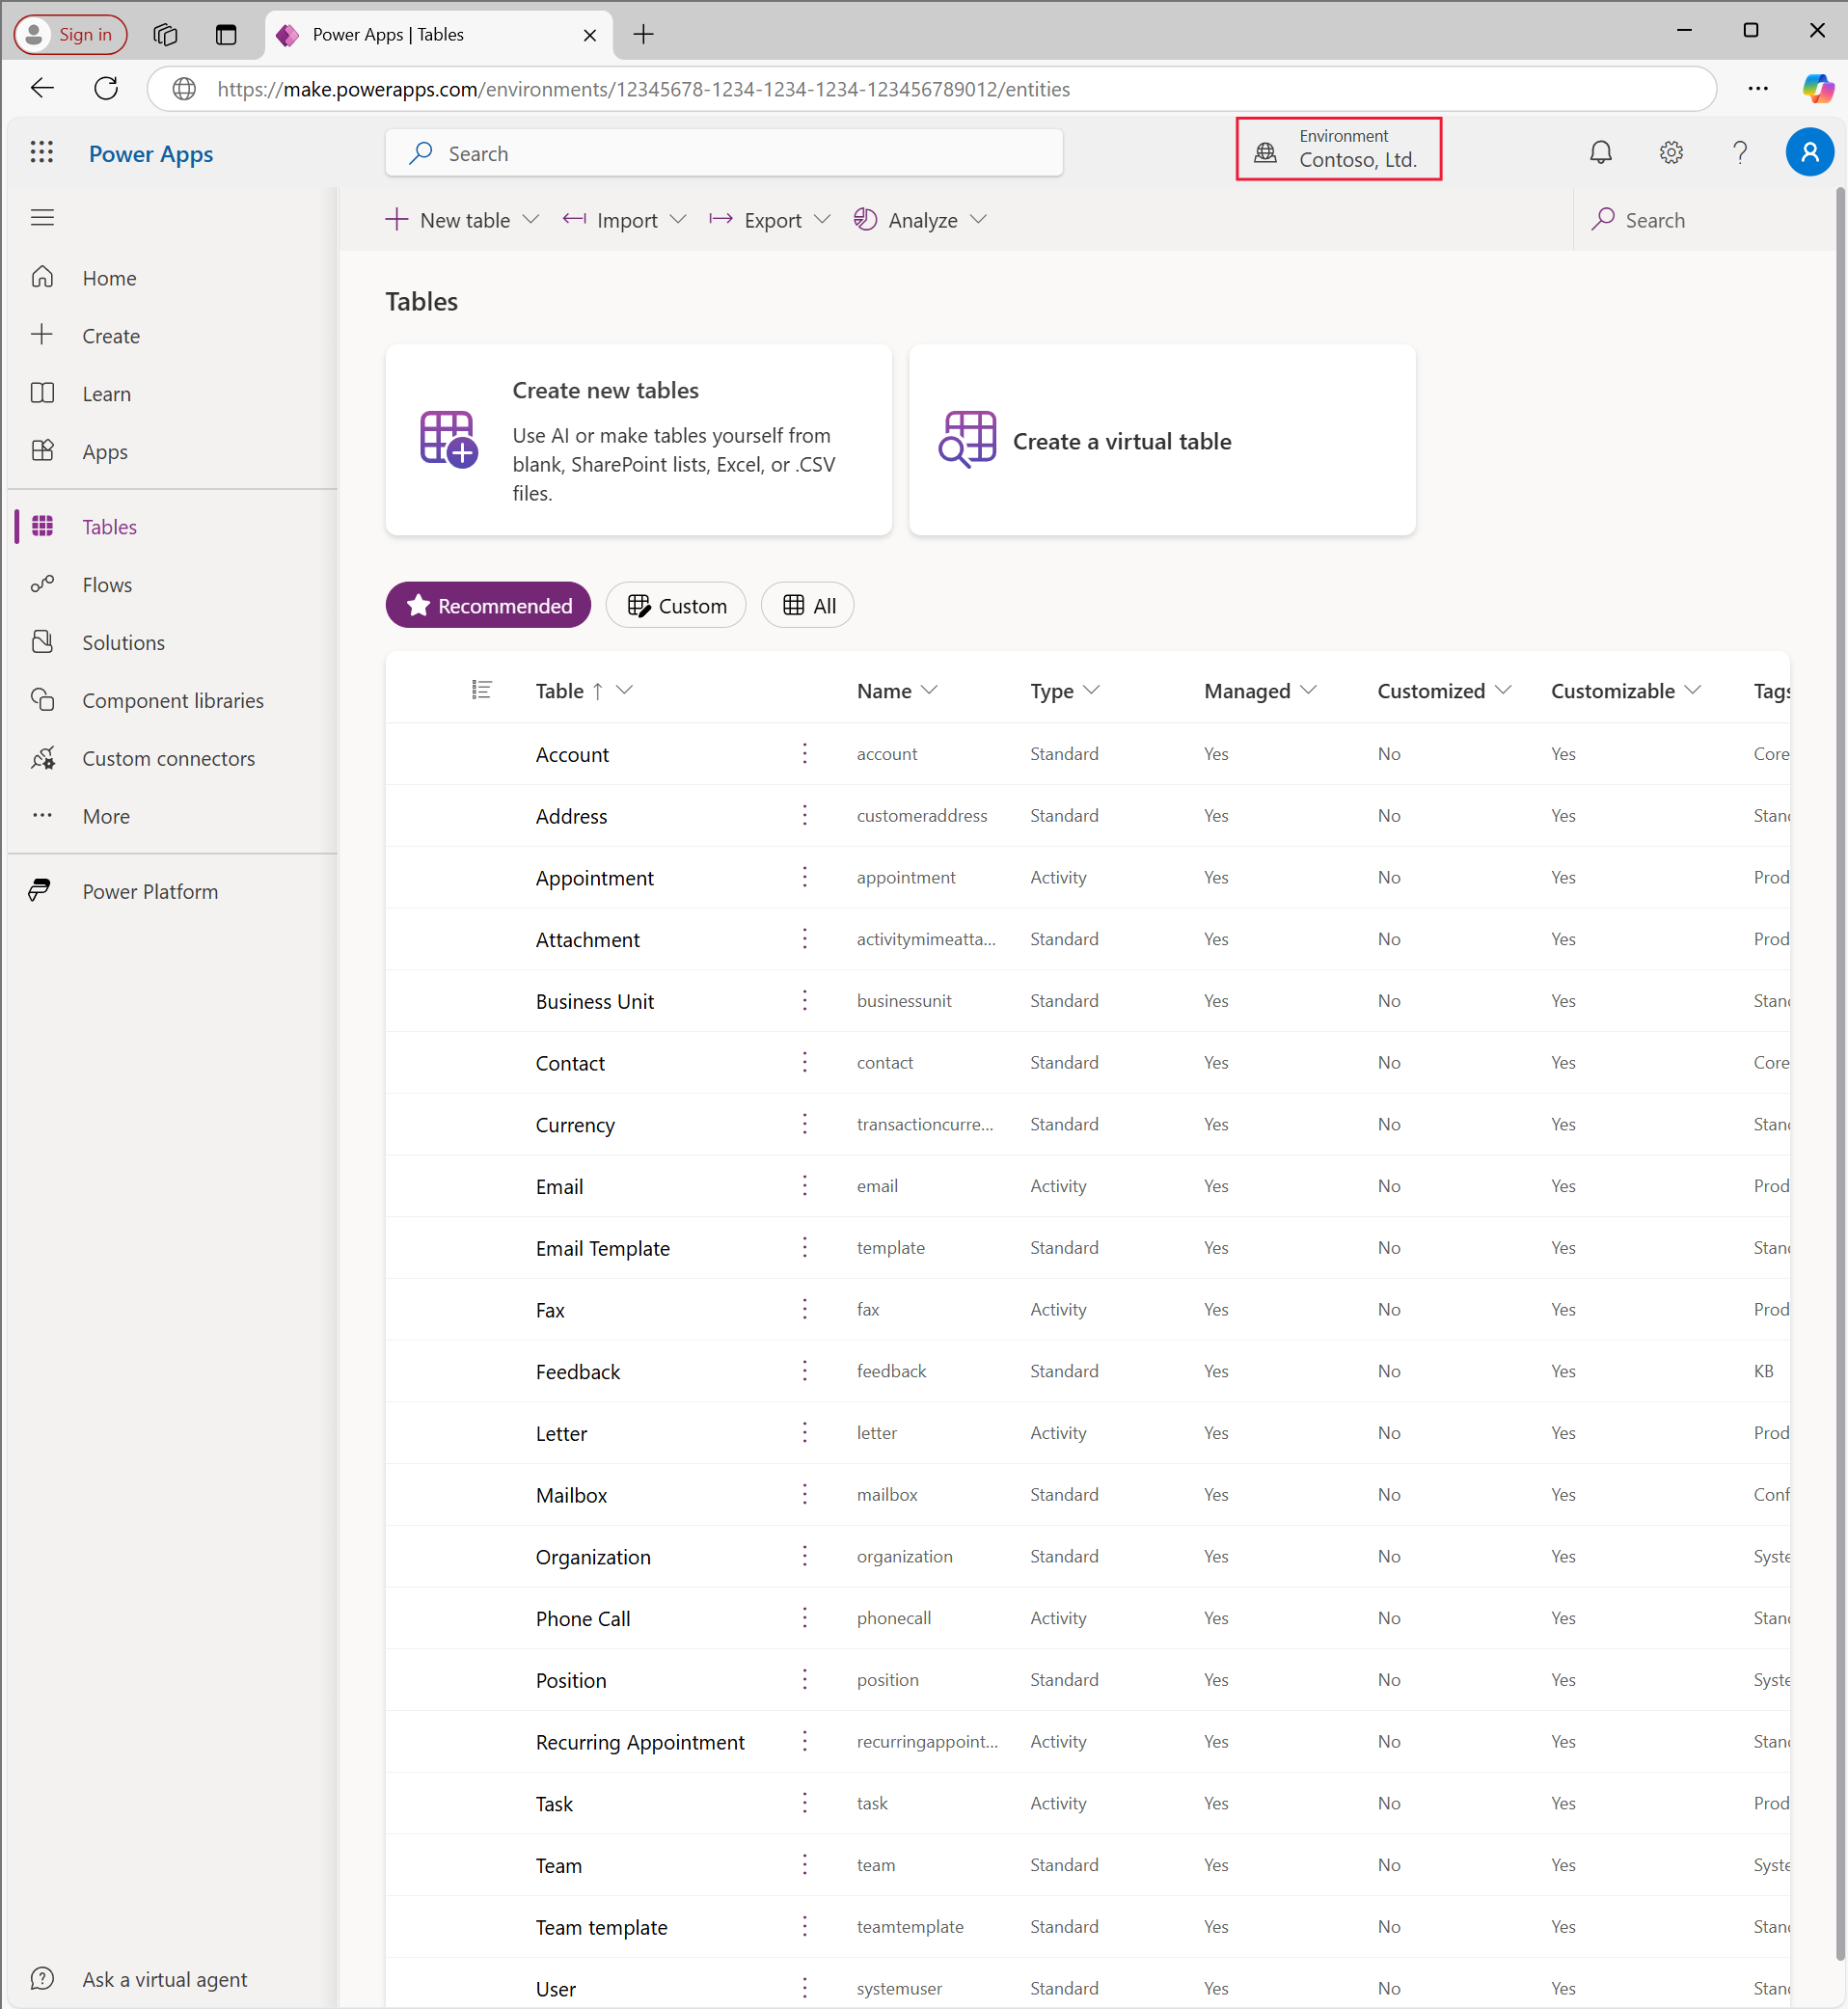Open the Copilot icon in browser toolbar

pyautogui.click(x=1817, y=88)
